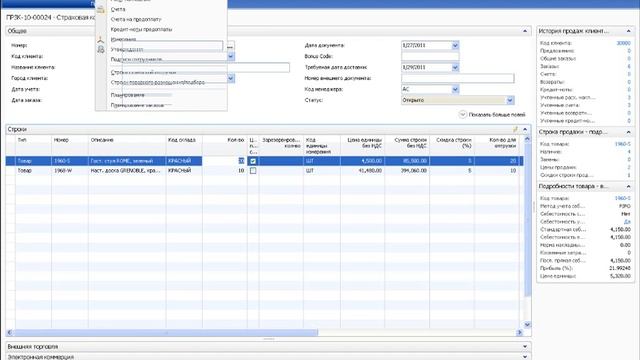The image size is (640, 360).
Task: Open the Статус dropdown showing Открыто
Action: (x=510, y=100)
